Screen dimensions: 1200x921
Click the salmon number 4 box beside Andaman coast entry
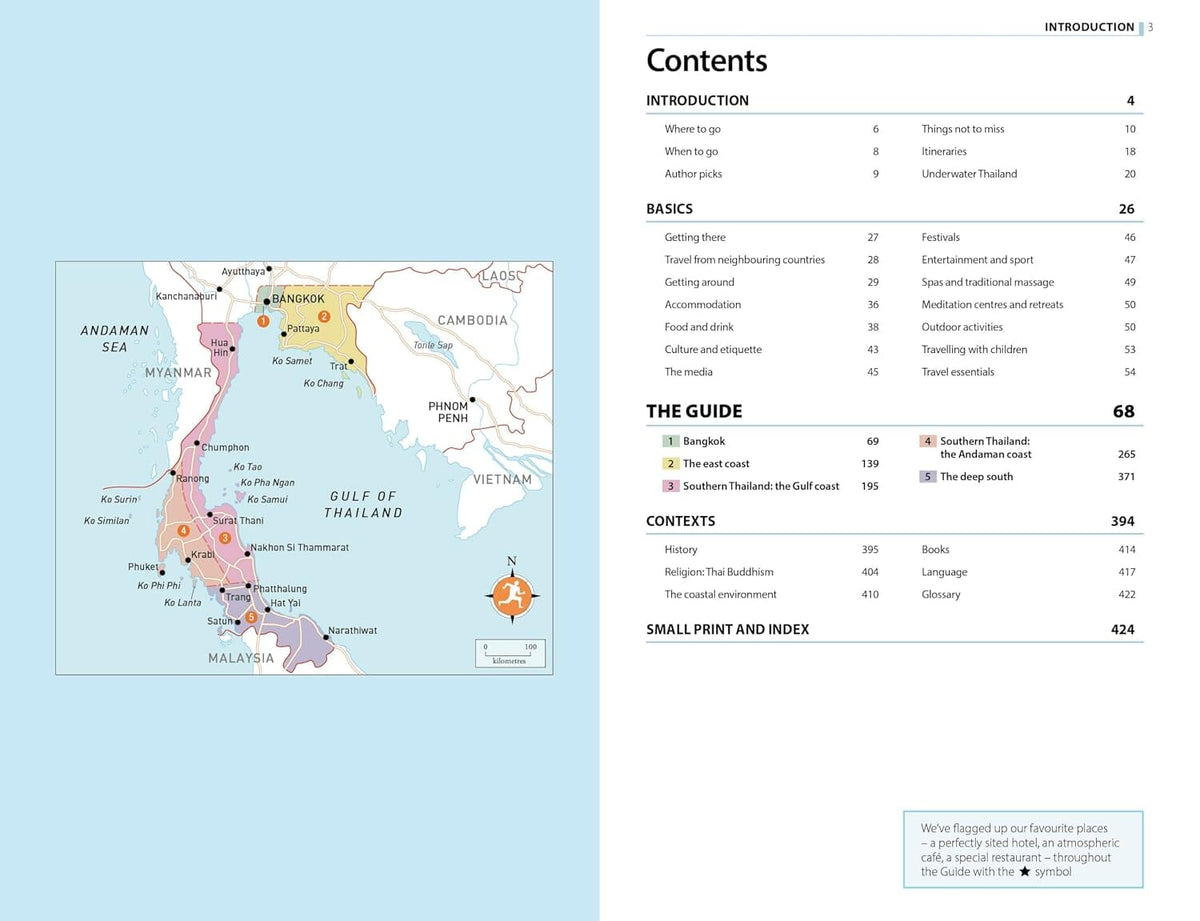click(928, 441)
